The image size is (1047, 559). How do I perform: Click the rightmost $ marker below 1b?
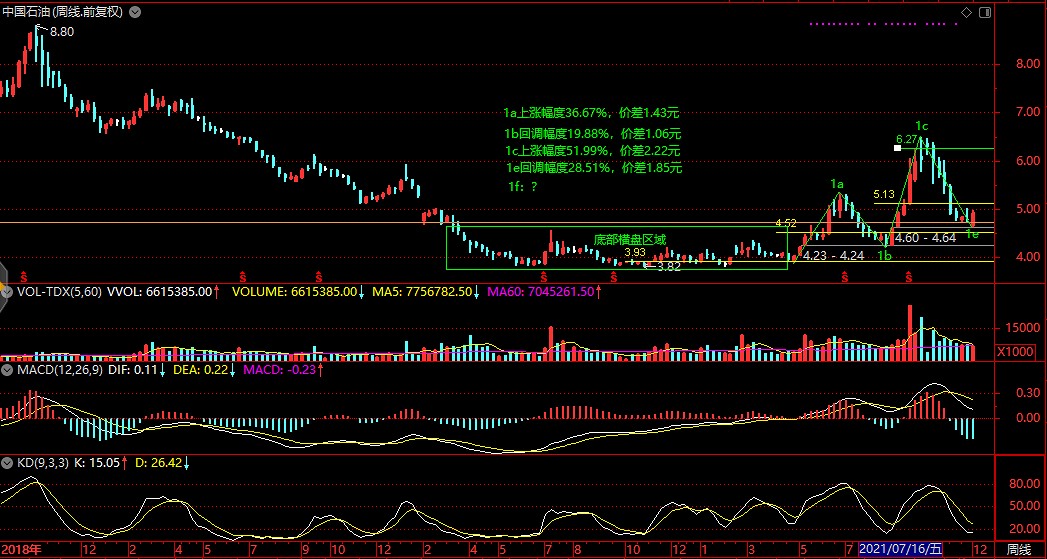pos(908,275)
